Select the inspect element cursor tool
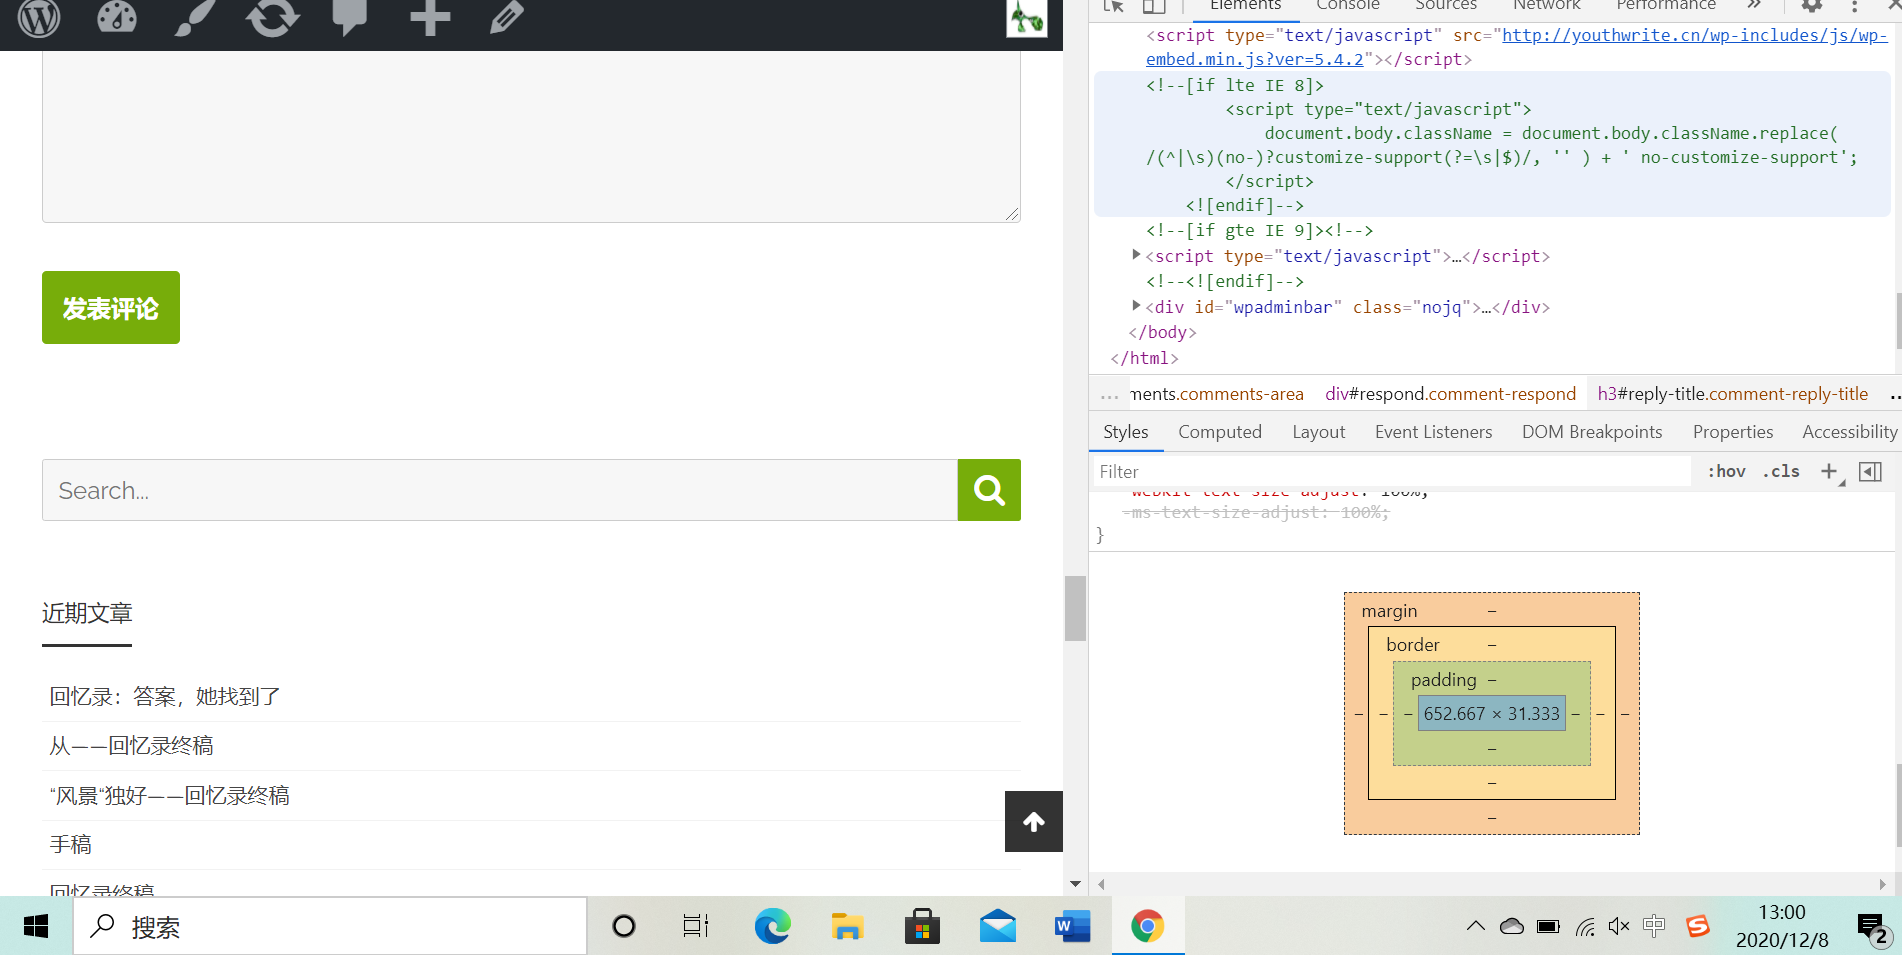This screenshot has width=1902, height=955. 1114,6
